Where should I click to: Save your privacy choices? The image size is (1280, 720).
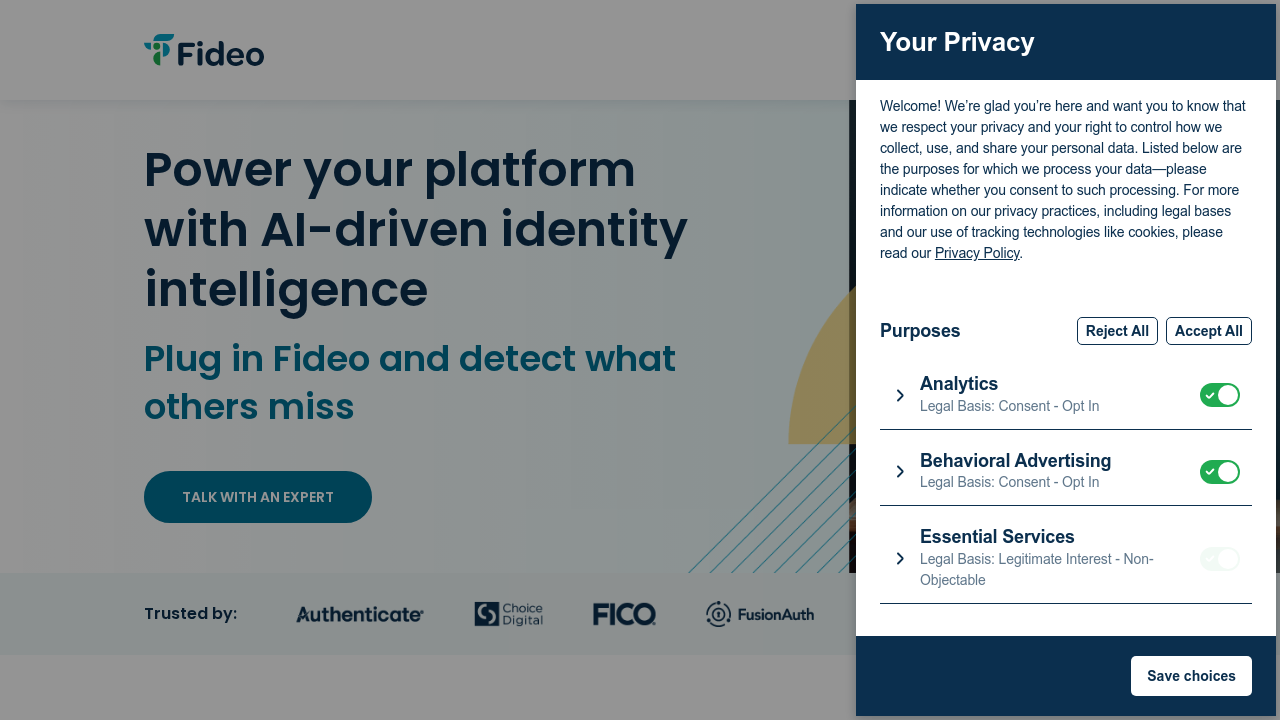pyautogui.click(x=1191, y=676)
